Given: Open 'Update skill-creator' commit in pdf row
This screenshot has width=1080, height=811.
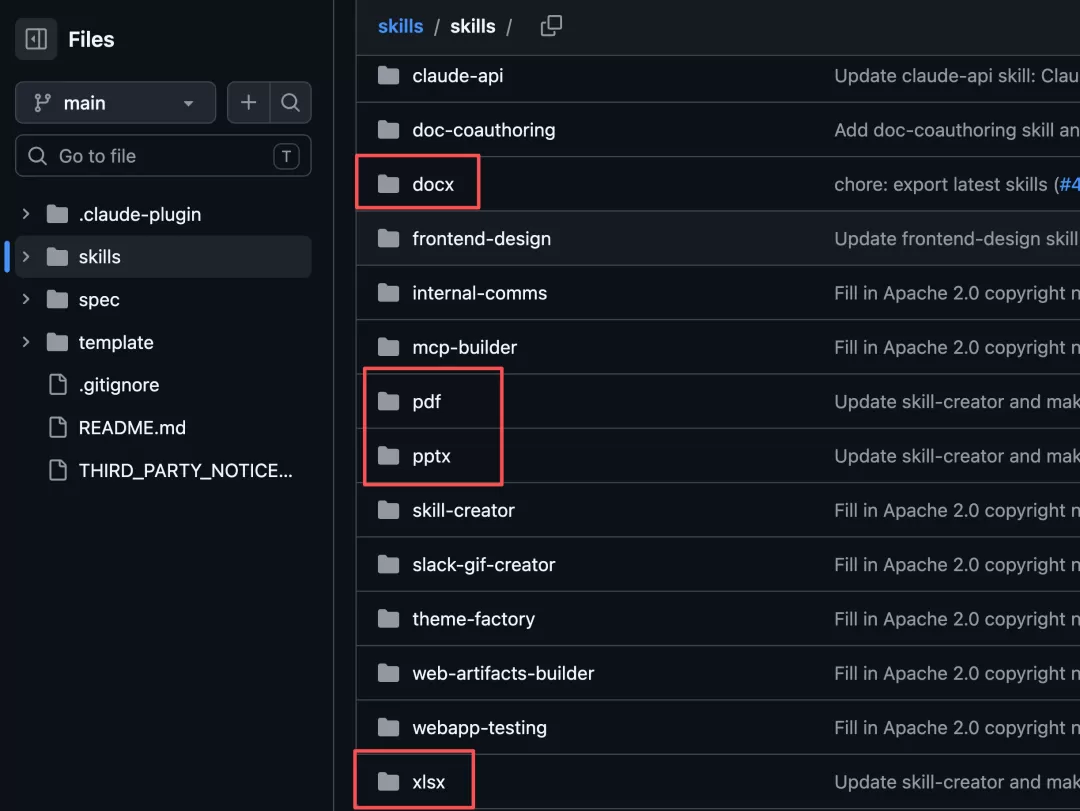Looking at the screenshot, I should click(x=957, y=402).
